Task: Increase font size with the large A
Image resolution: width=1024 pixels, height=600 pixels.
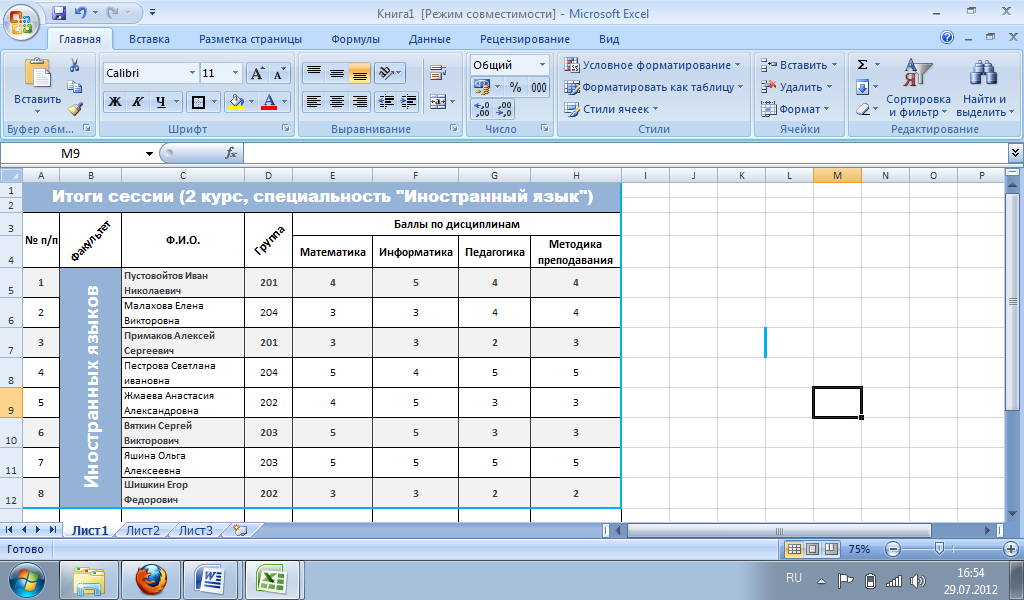Action: coord(257,73)
